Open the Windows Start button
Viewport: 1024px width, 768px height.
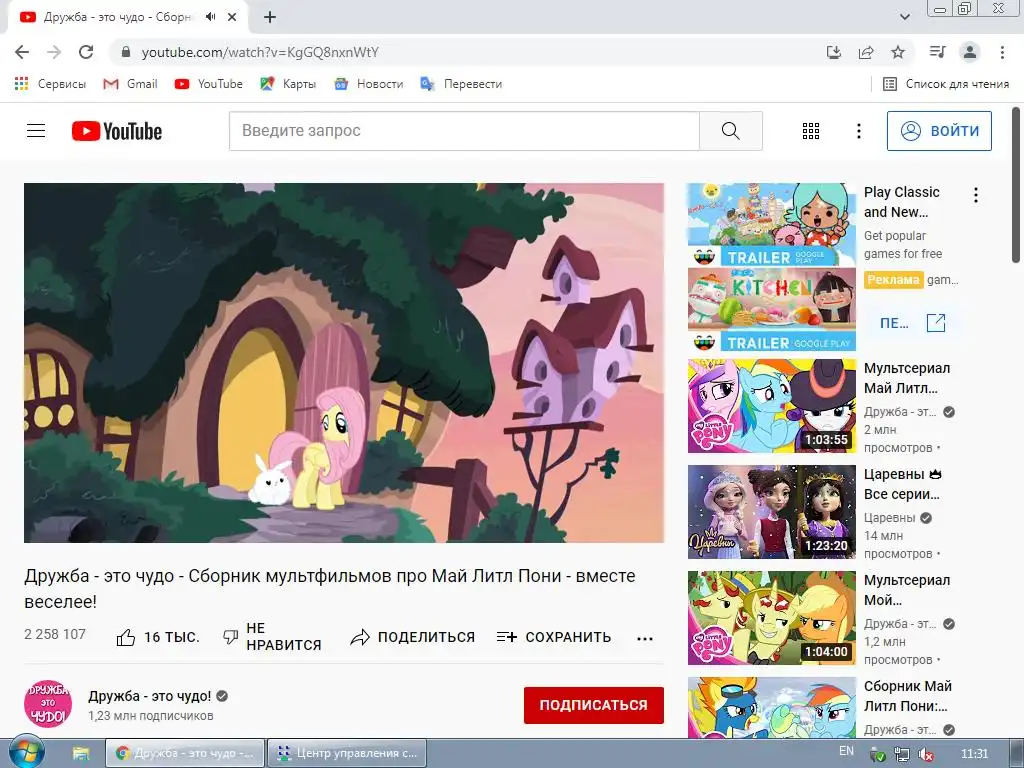click(x=26, y=753)
